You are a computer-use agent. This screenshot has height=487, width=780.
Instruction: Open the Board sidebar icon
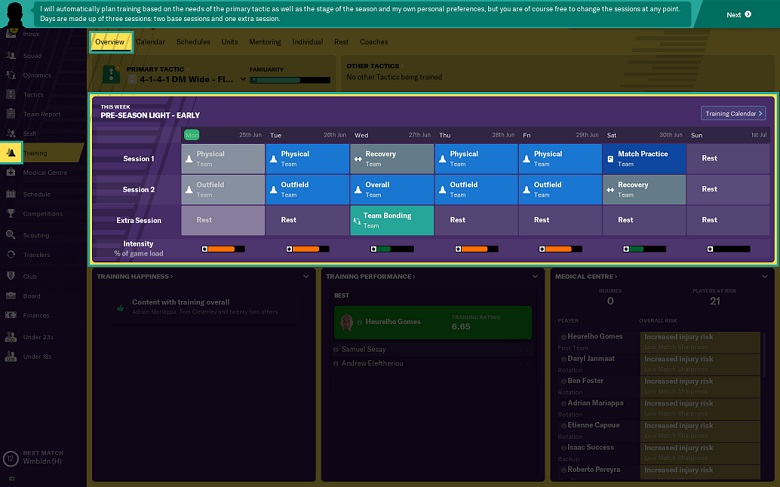tap(11, 295)
